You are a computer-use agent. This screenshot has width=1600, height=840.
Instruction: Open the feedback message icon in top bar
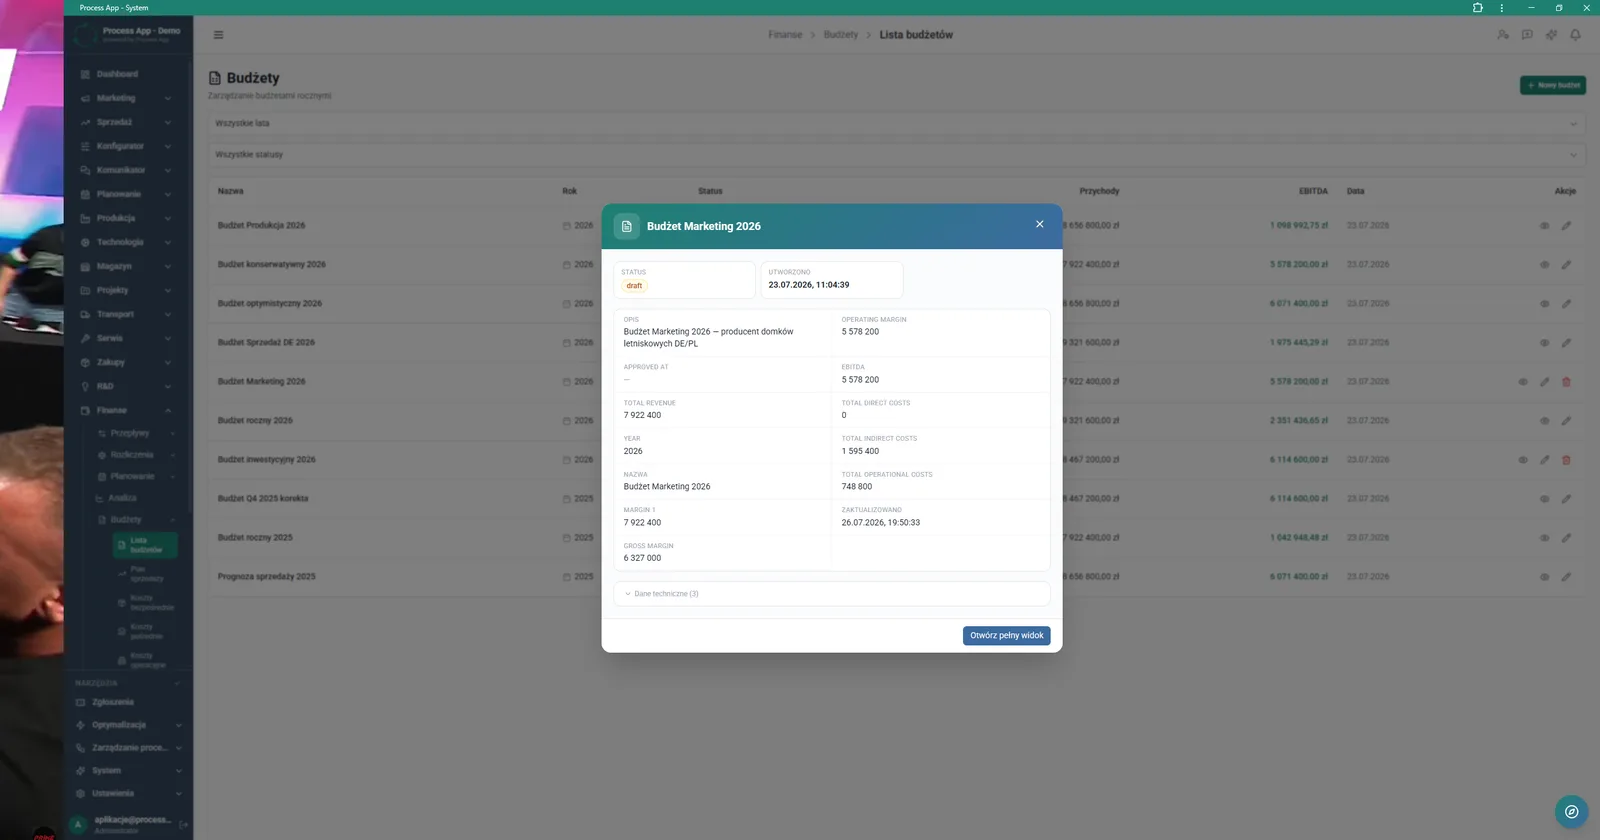point(1527,35)
